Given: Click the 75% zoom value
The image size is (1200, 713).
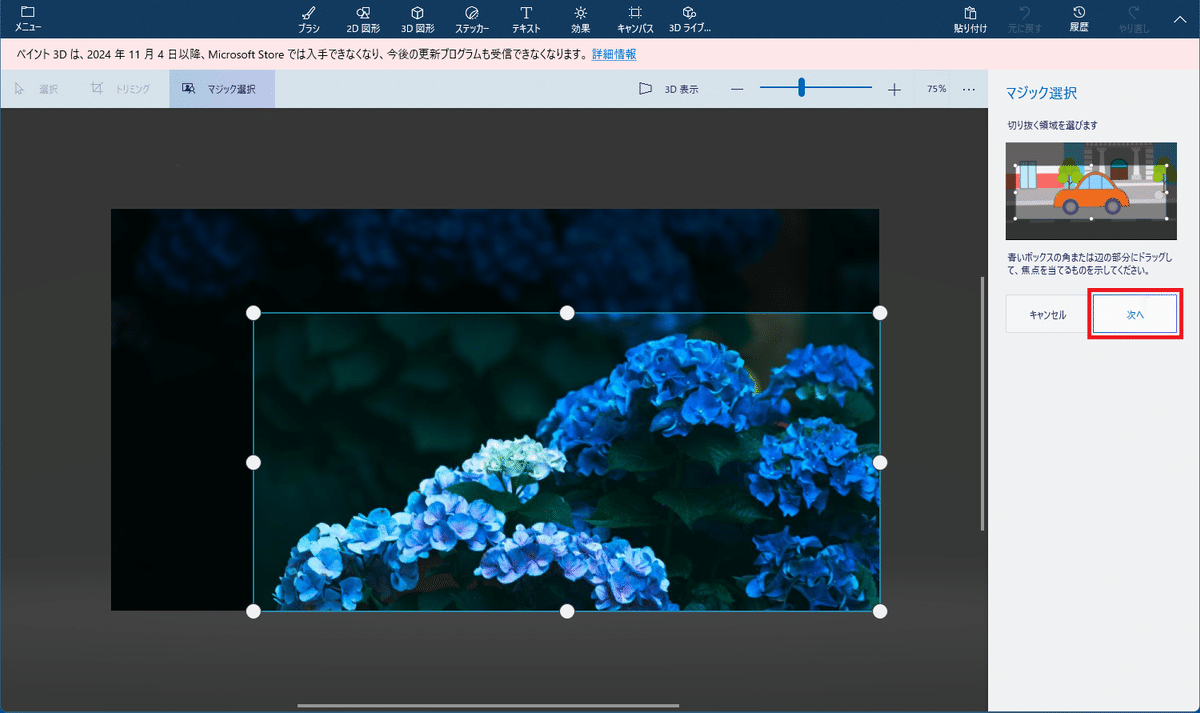Looking at the screenshot, I should (936, 89).
